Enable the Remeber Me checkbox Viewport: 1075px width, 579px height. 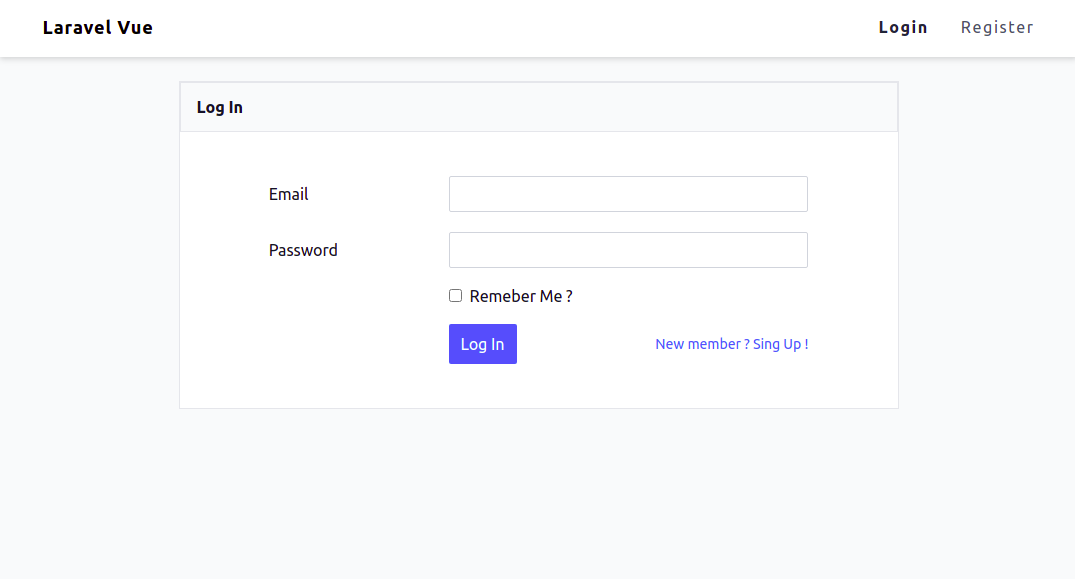coord(455,295)
